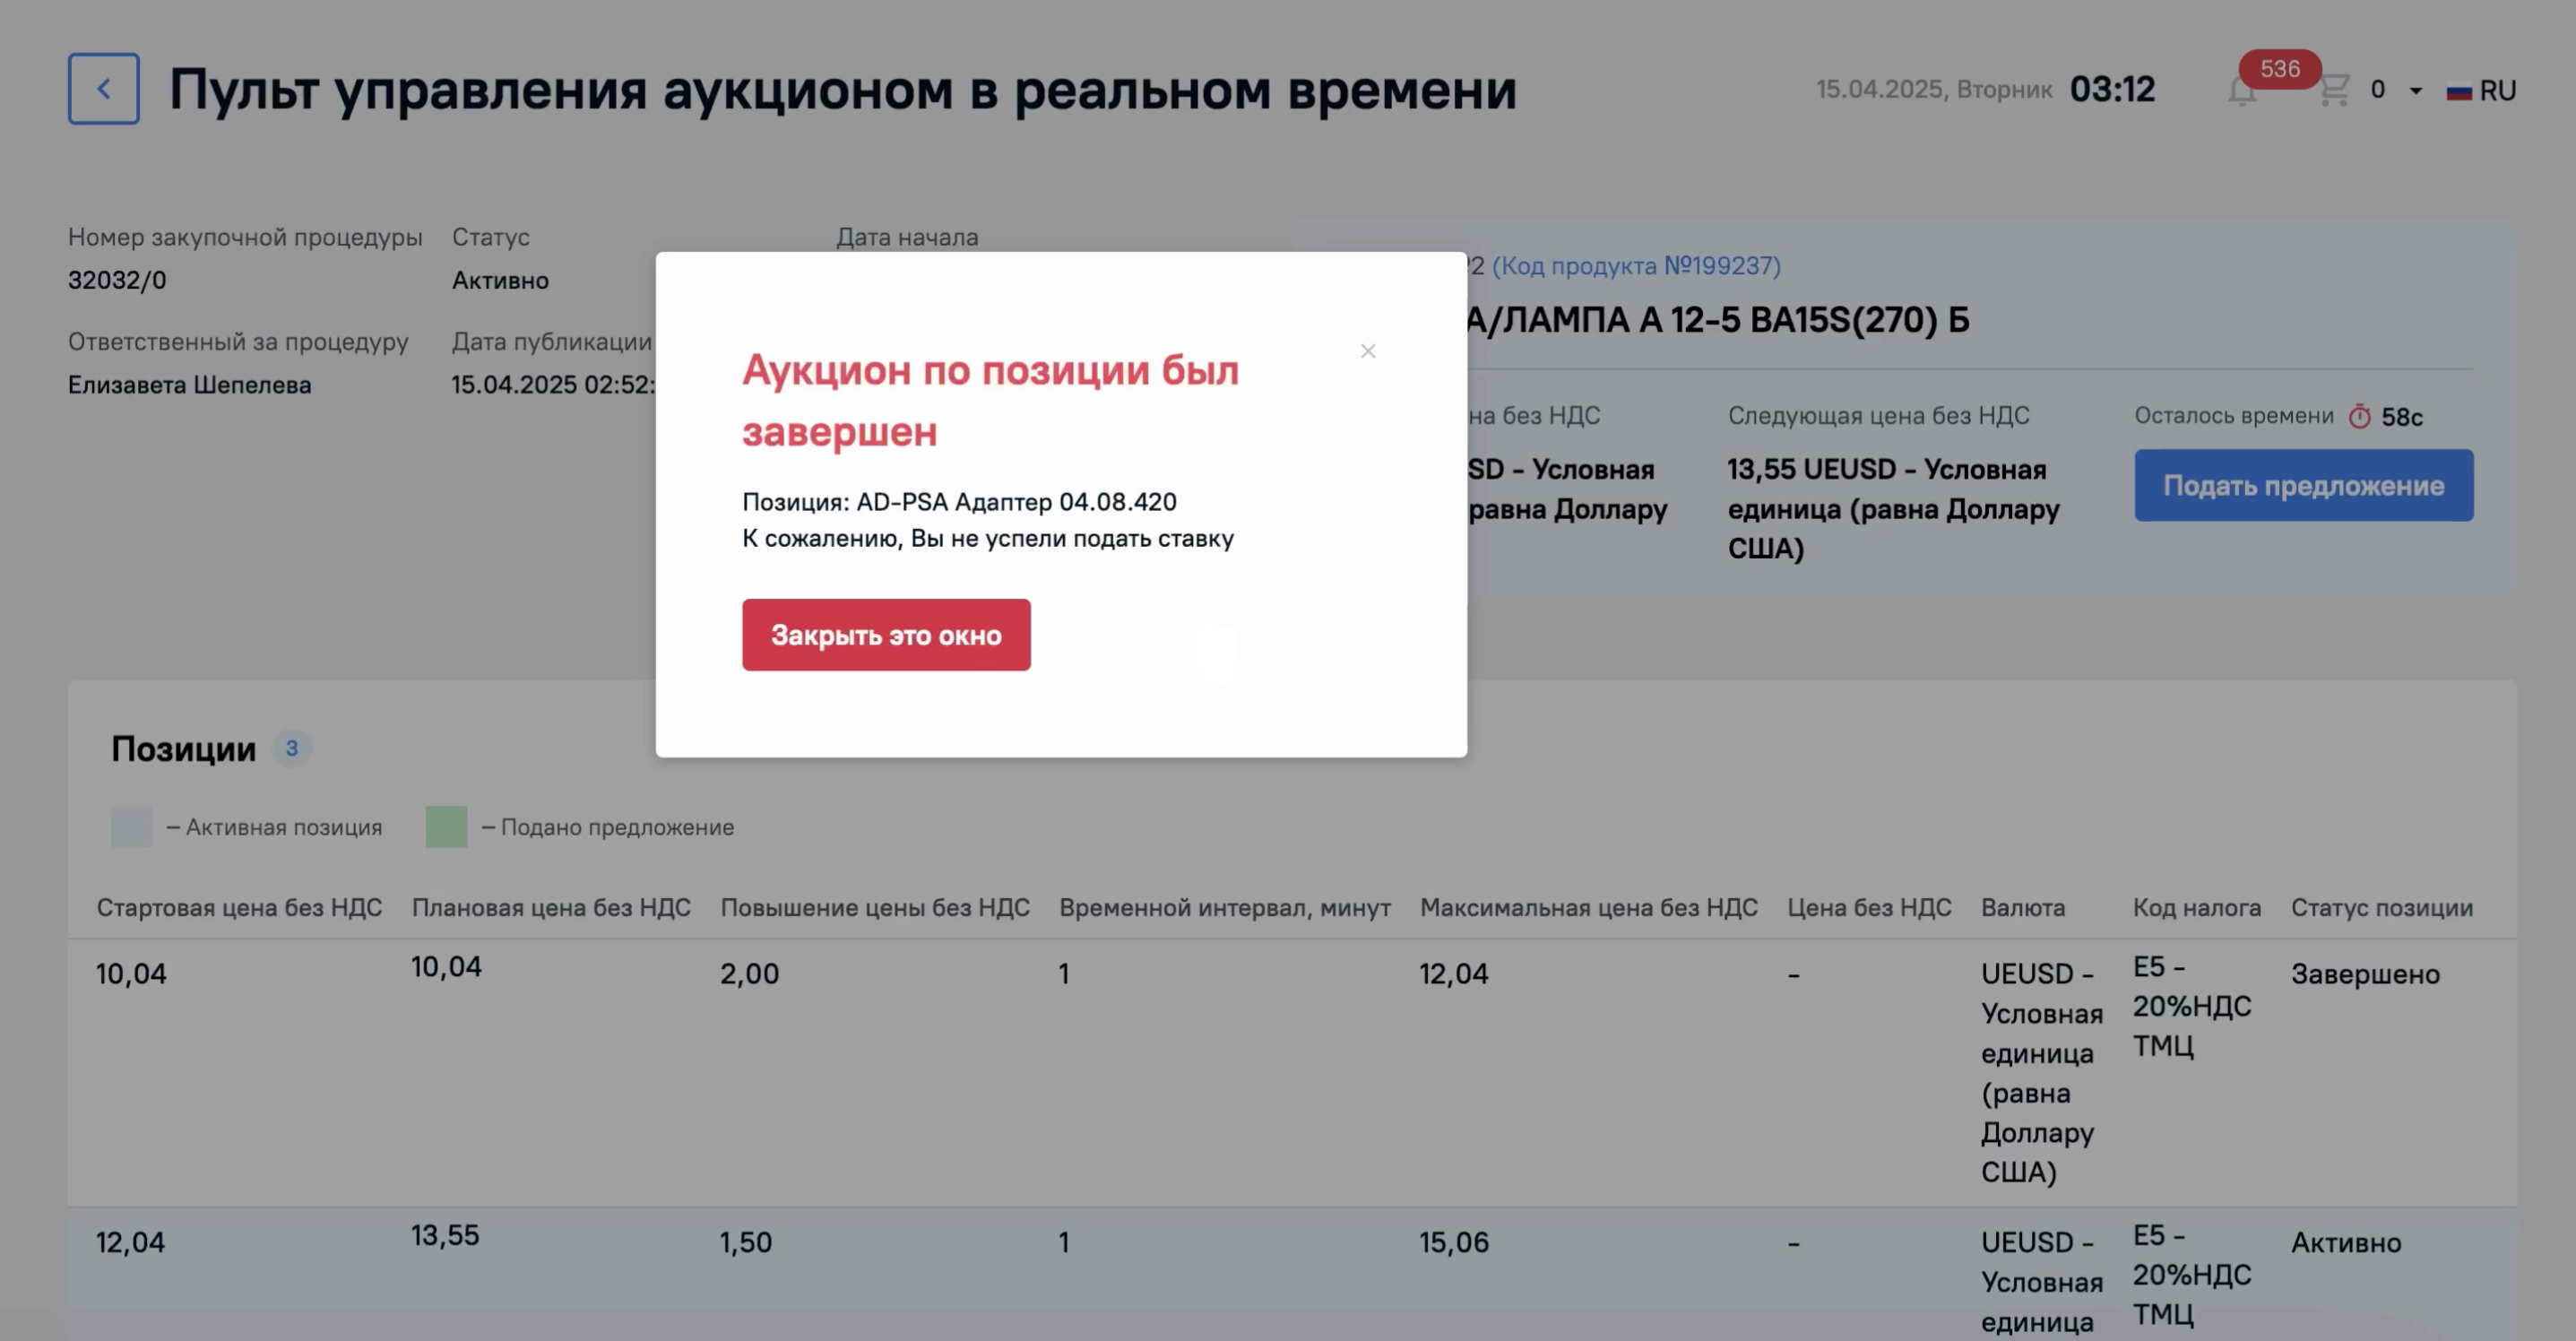Open product code №199237 link
This screenshot has height=1341, width=2576.
tap(1636, 266)
